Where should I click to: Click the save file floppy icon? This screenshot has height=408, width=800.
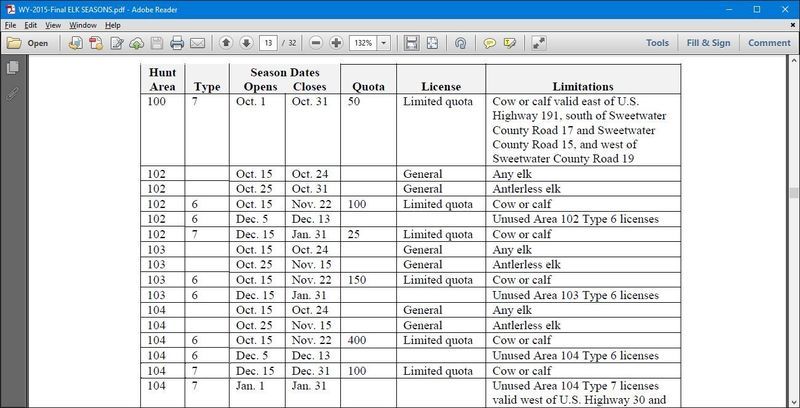(x=157, y=43)
